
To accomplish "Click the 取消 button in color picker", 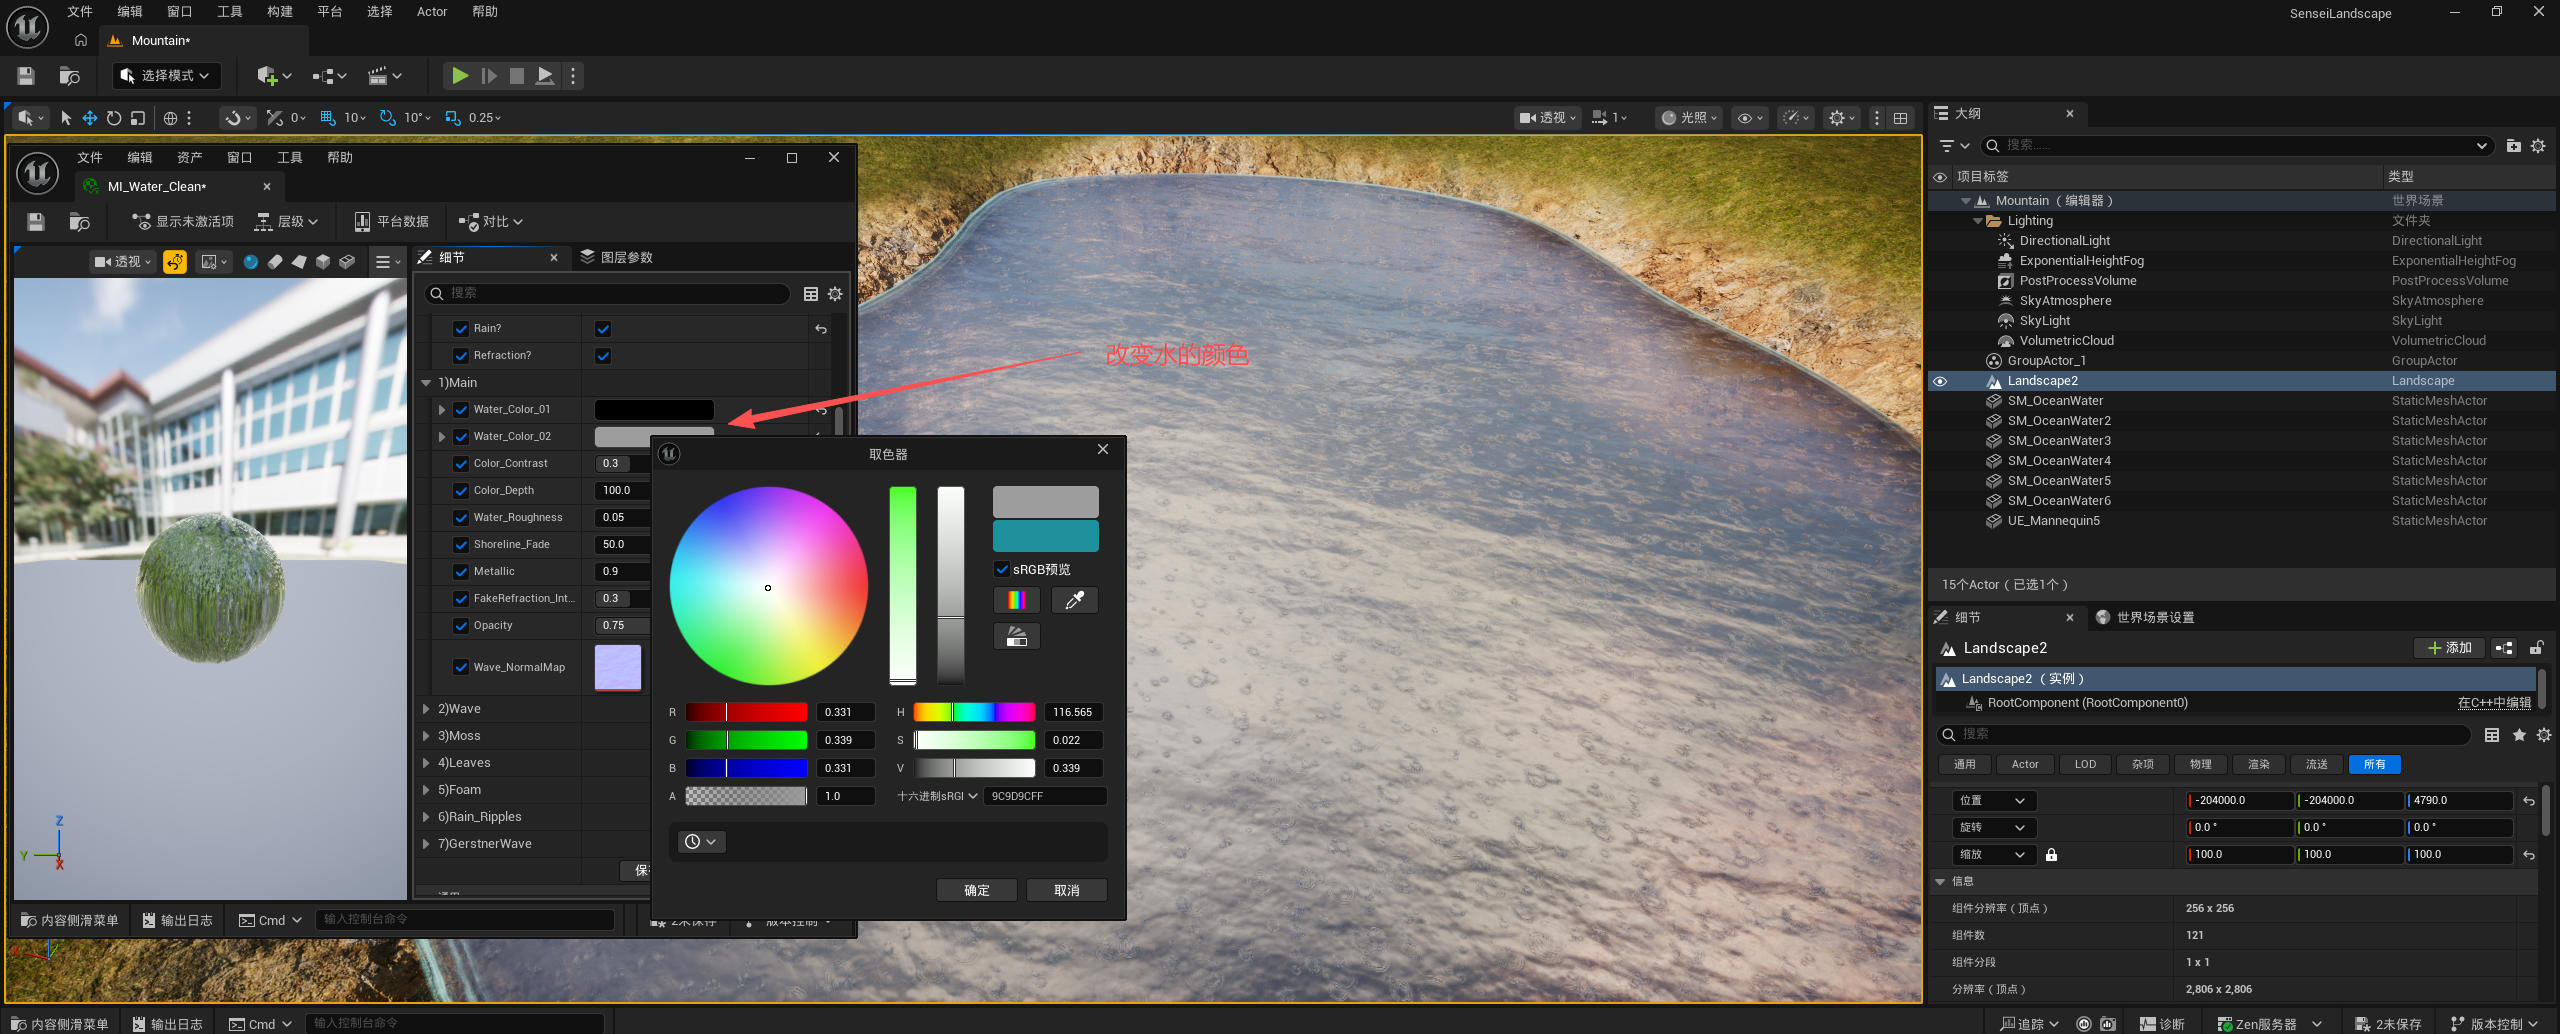I will point(1067,891).
